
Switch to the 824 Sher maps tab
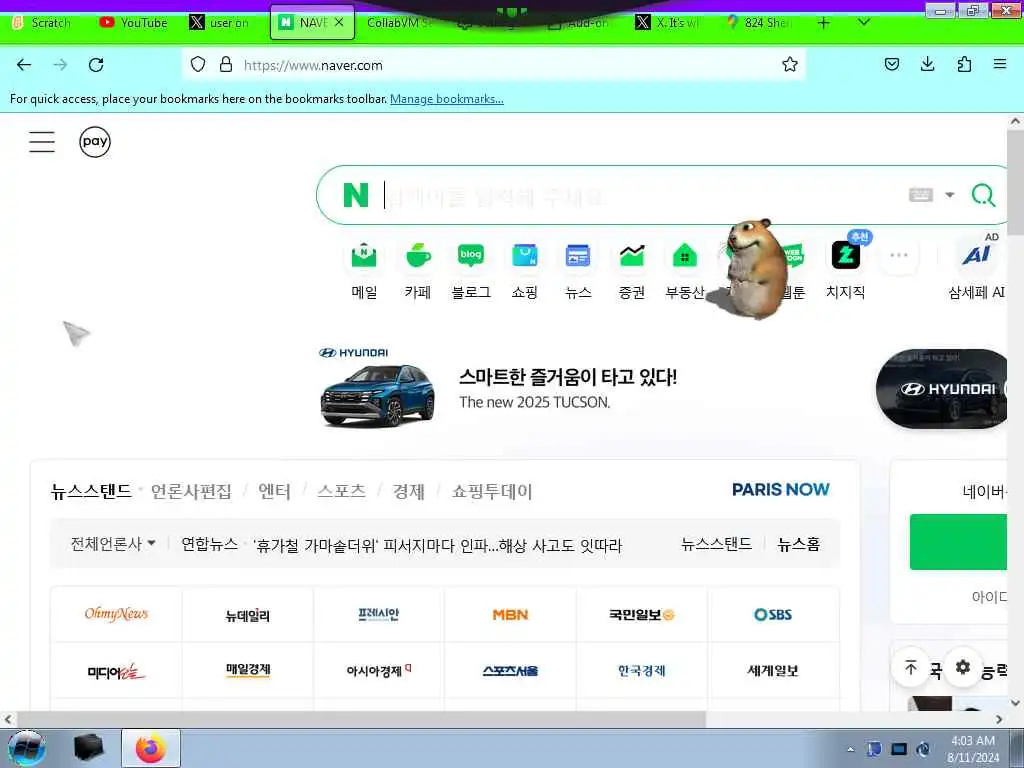point(759,23)
